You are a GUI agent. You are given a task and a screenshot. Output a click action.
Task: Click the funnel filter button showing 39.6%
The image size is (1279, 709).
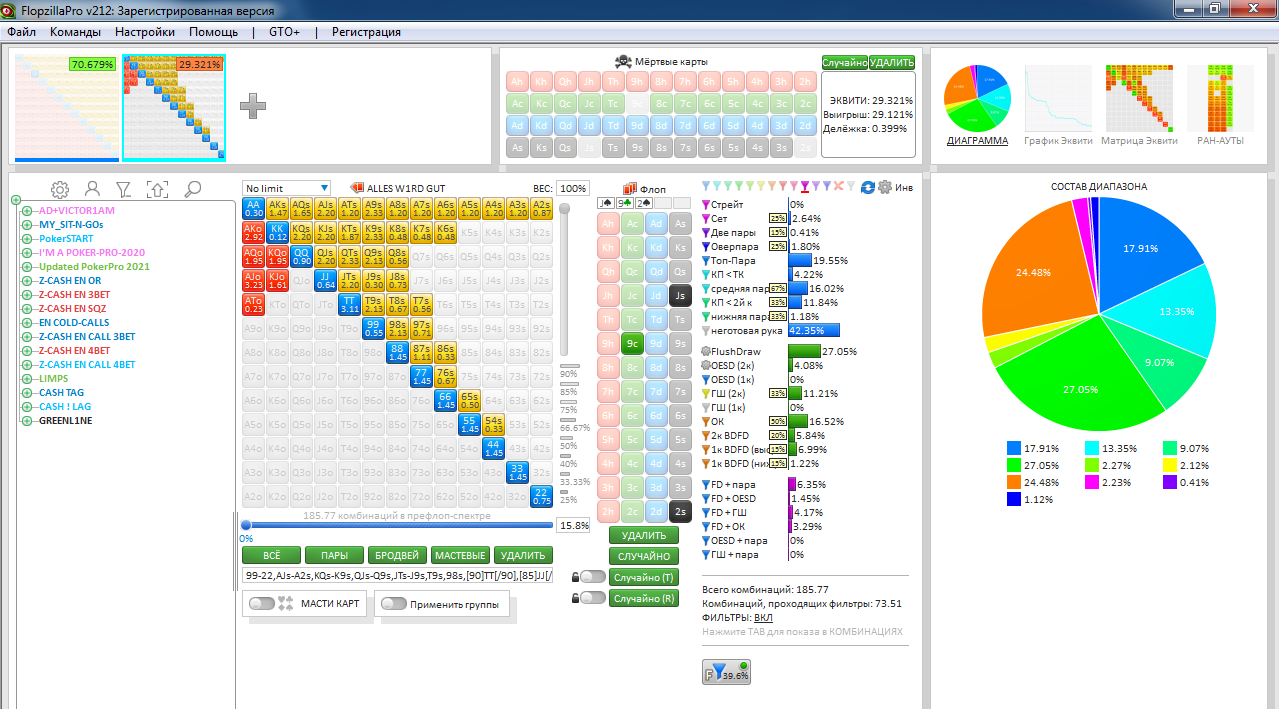coord(727,673)
